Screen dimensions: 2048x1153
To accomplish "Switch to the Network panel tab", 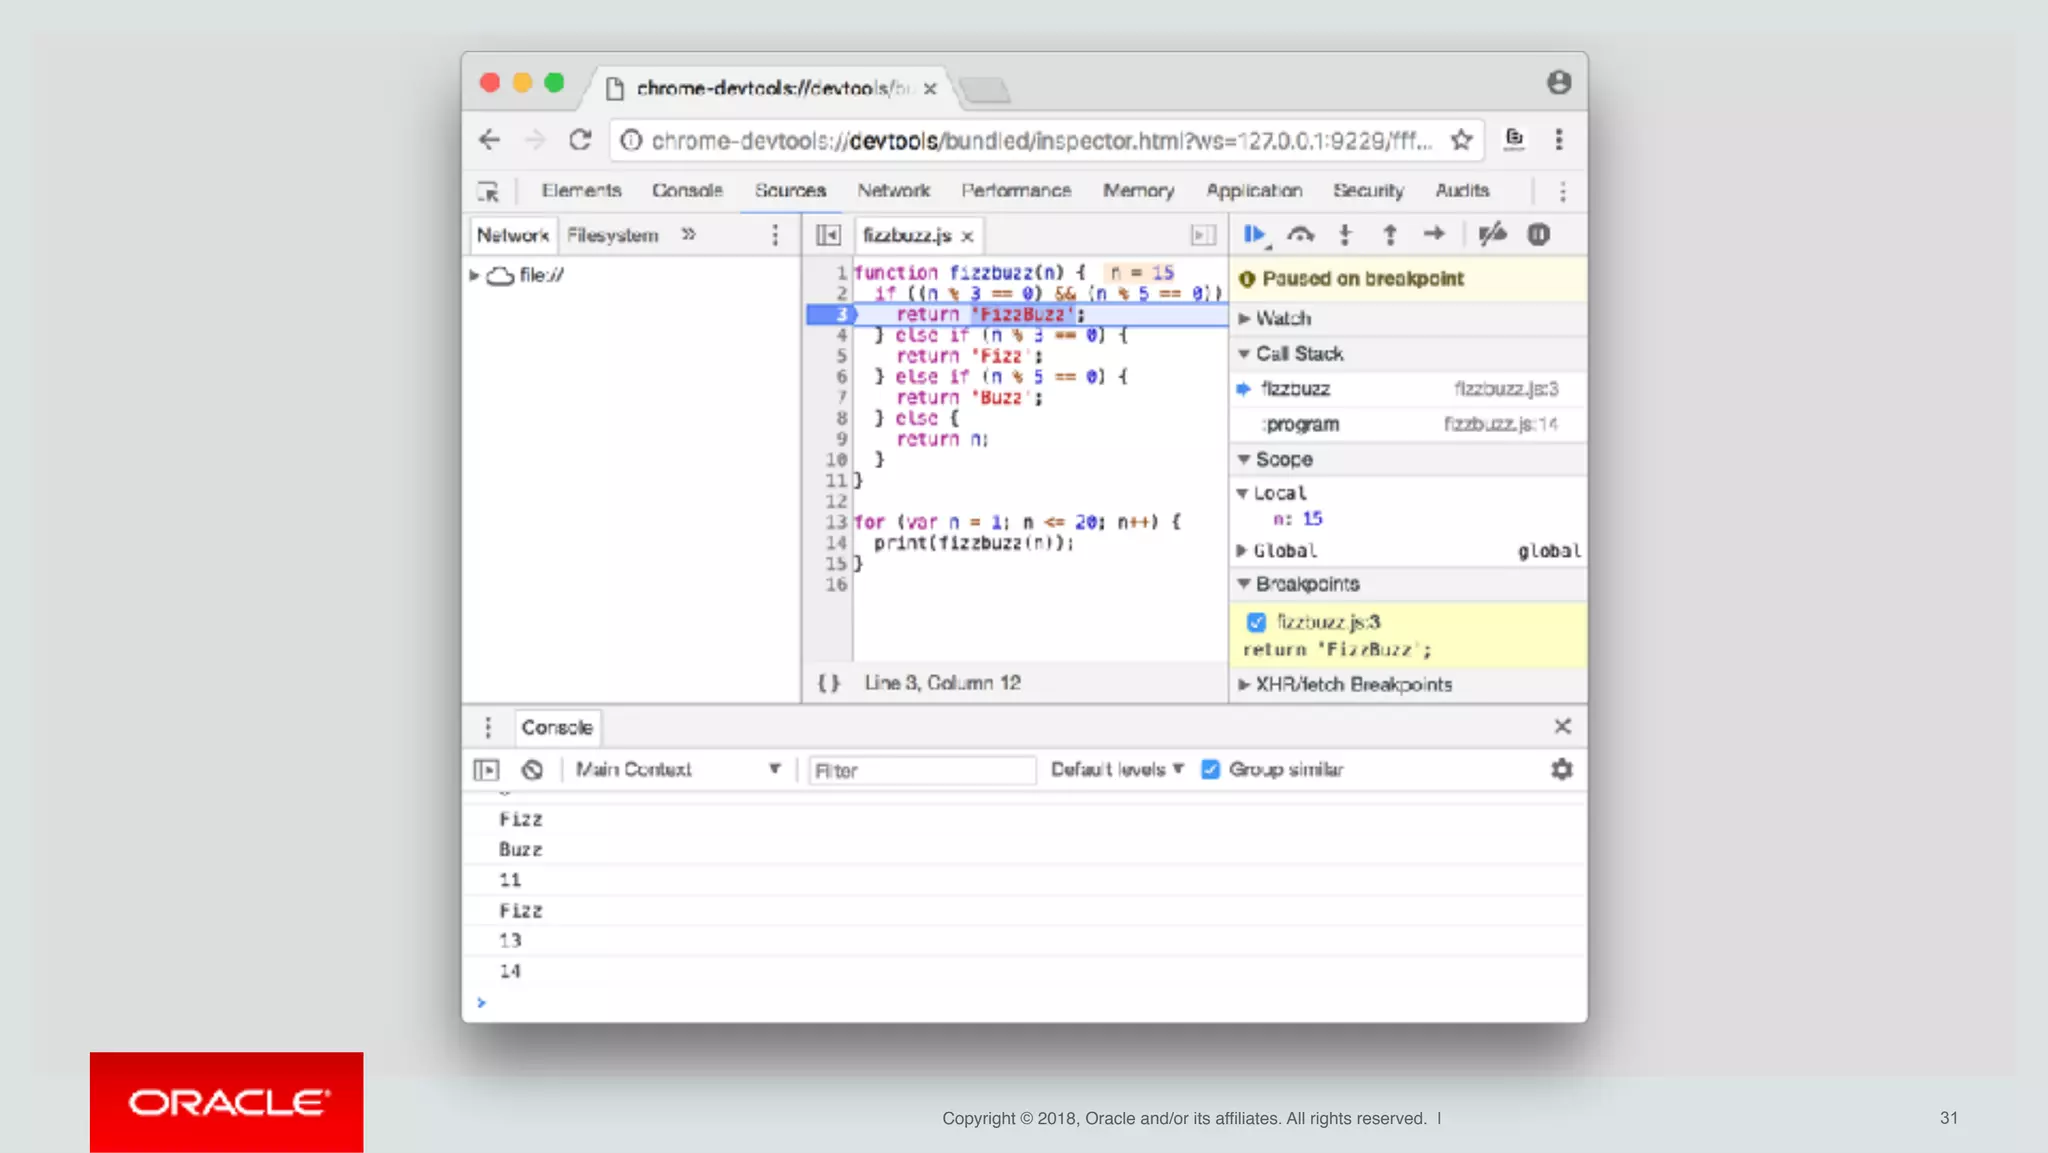I will click(x=893, y=190).
